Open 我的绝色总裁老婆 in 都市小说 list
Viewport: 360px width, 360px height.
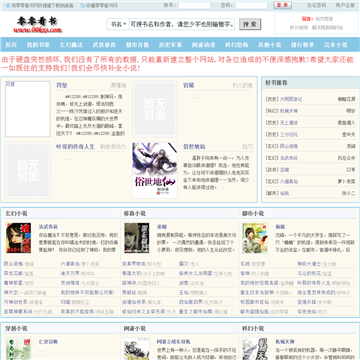tap(259, 283)
